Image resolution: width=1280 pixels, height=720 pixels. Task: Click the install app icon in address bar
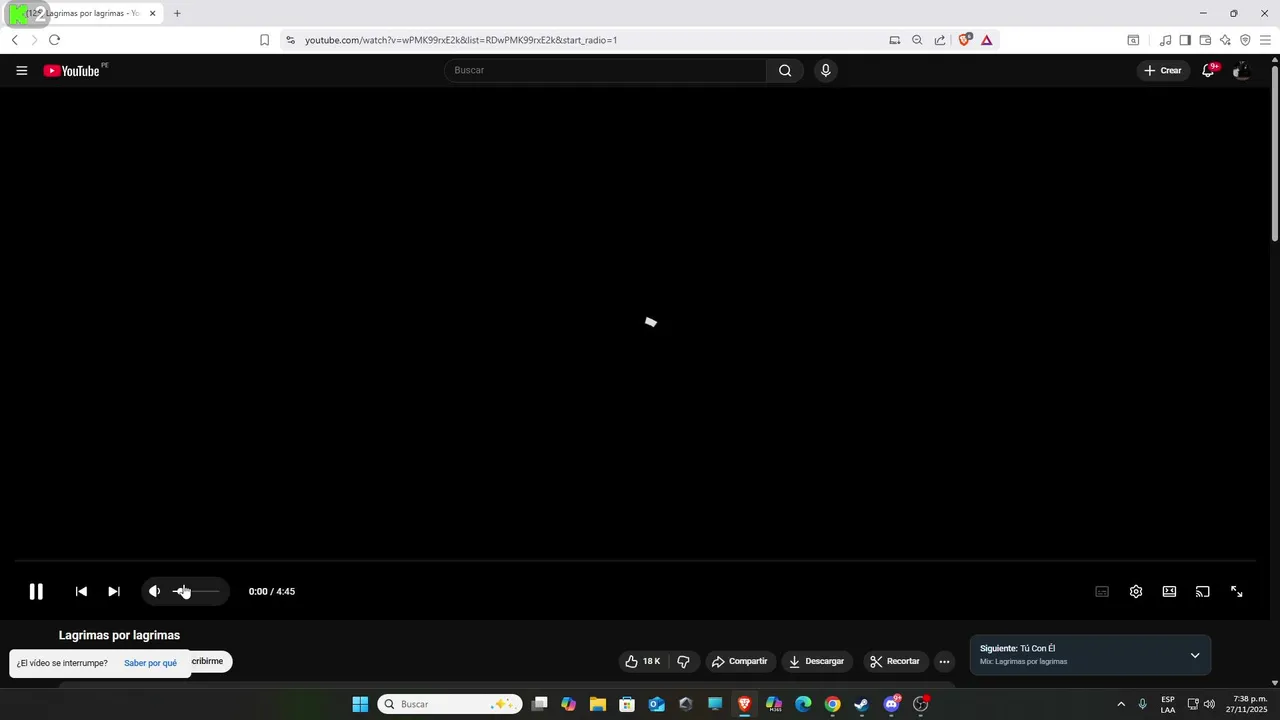pyautogui.click(x=895, y=40)
